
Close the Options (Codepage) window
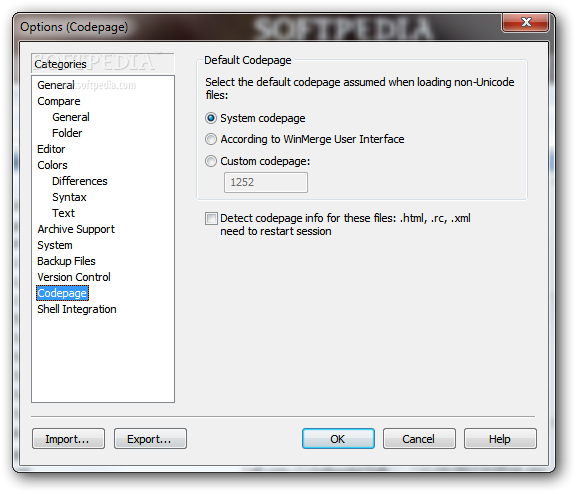click(x=526, y=22)
